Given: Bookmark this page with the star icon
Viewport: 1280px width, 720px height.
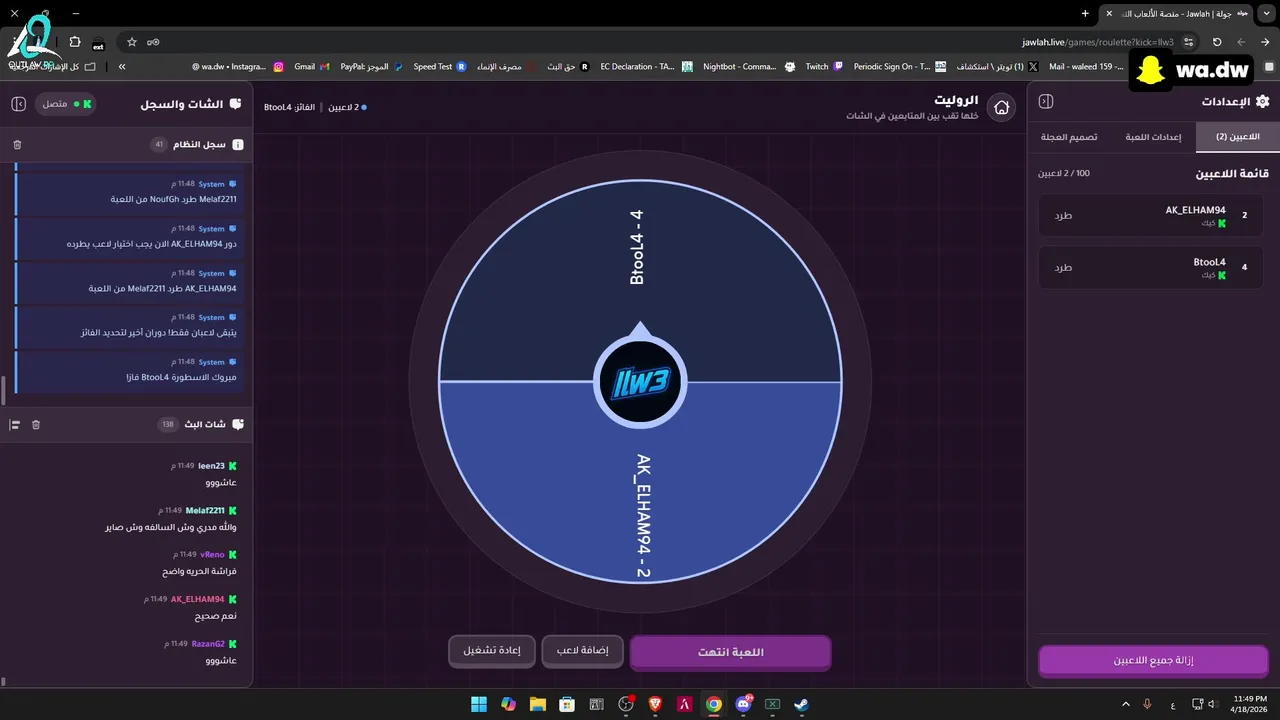Looking at the screenshot, I should [132, 42].
